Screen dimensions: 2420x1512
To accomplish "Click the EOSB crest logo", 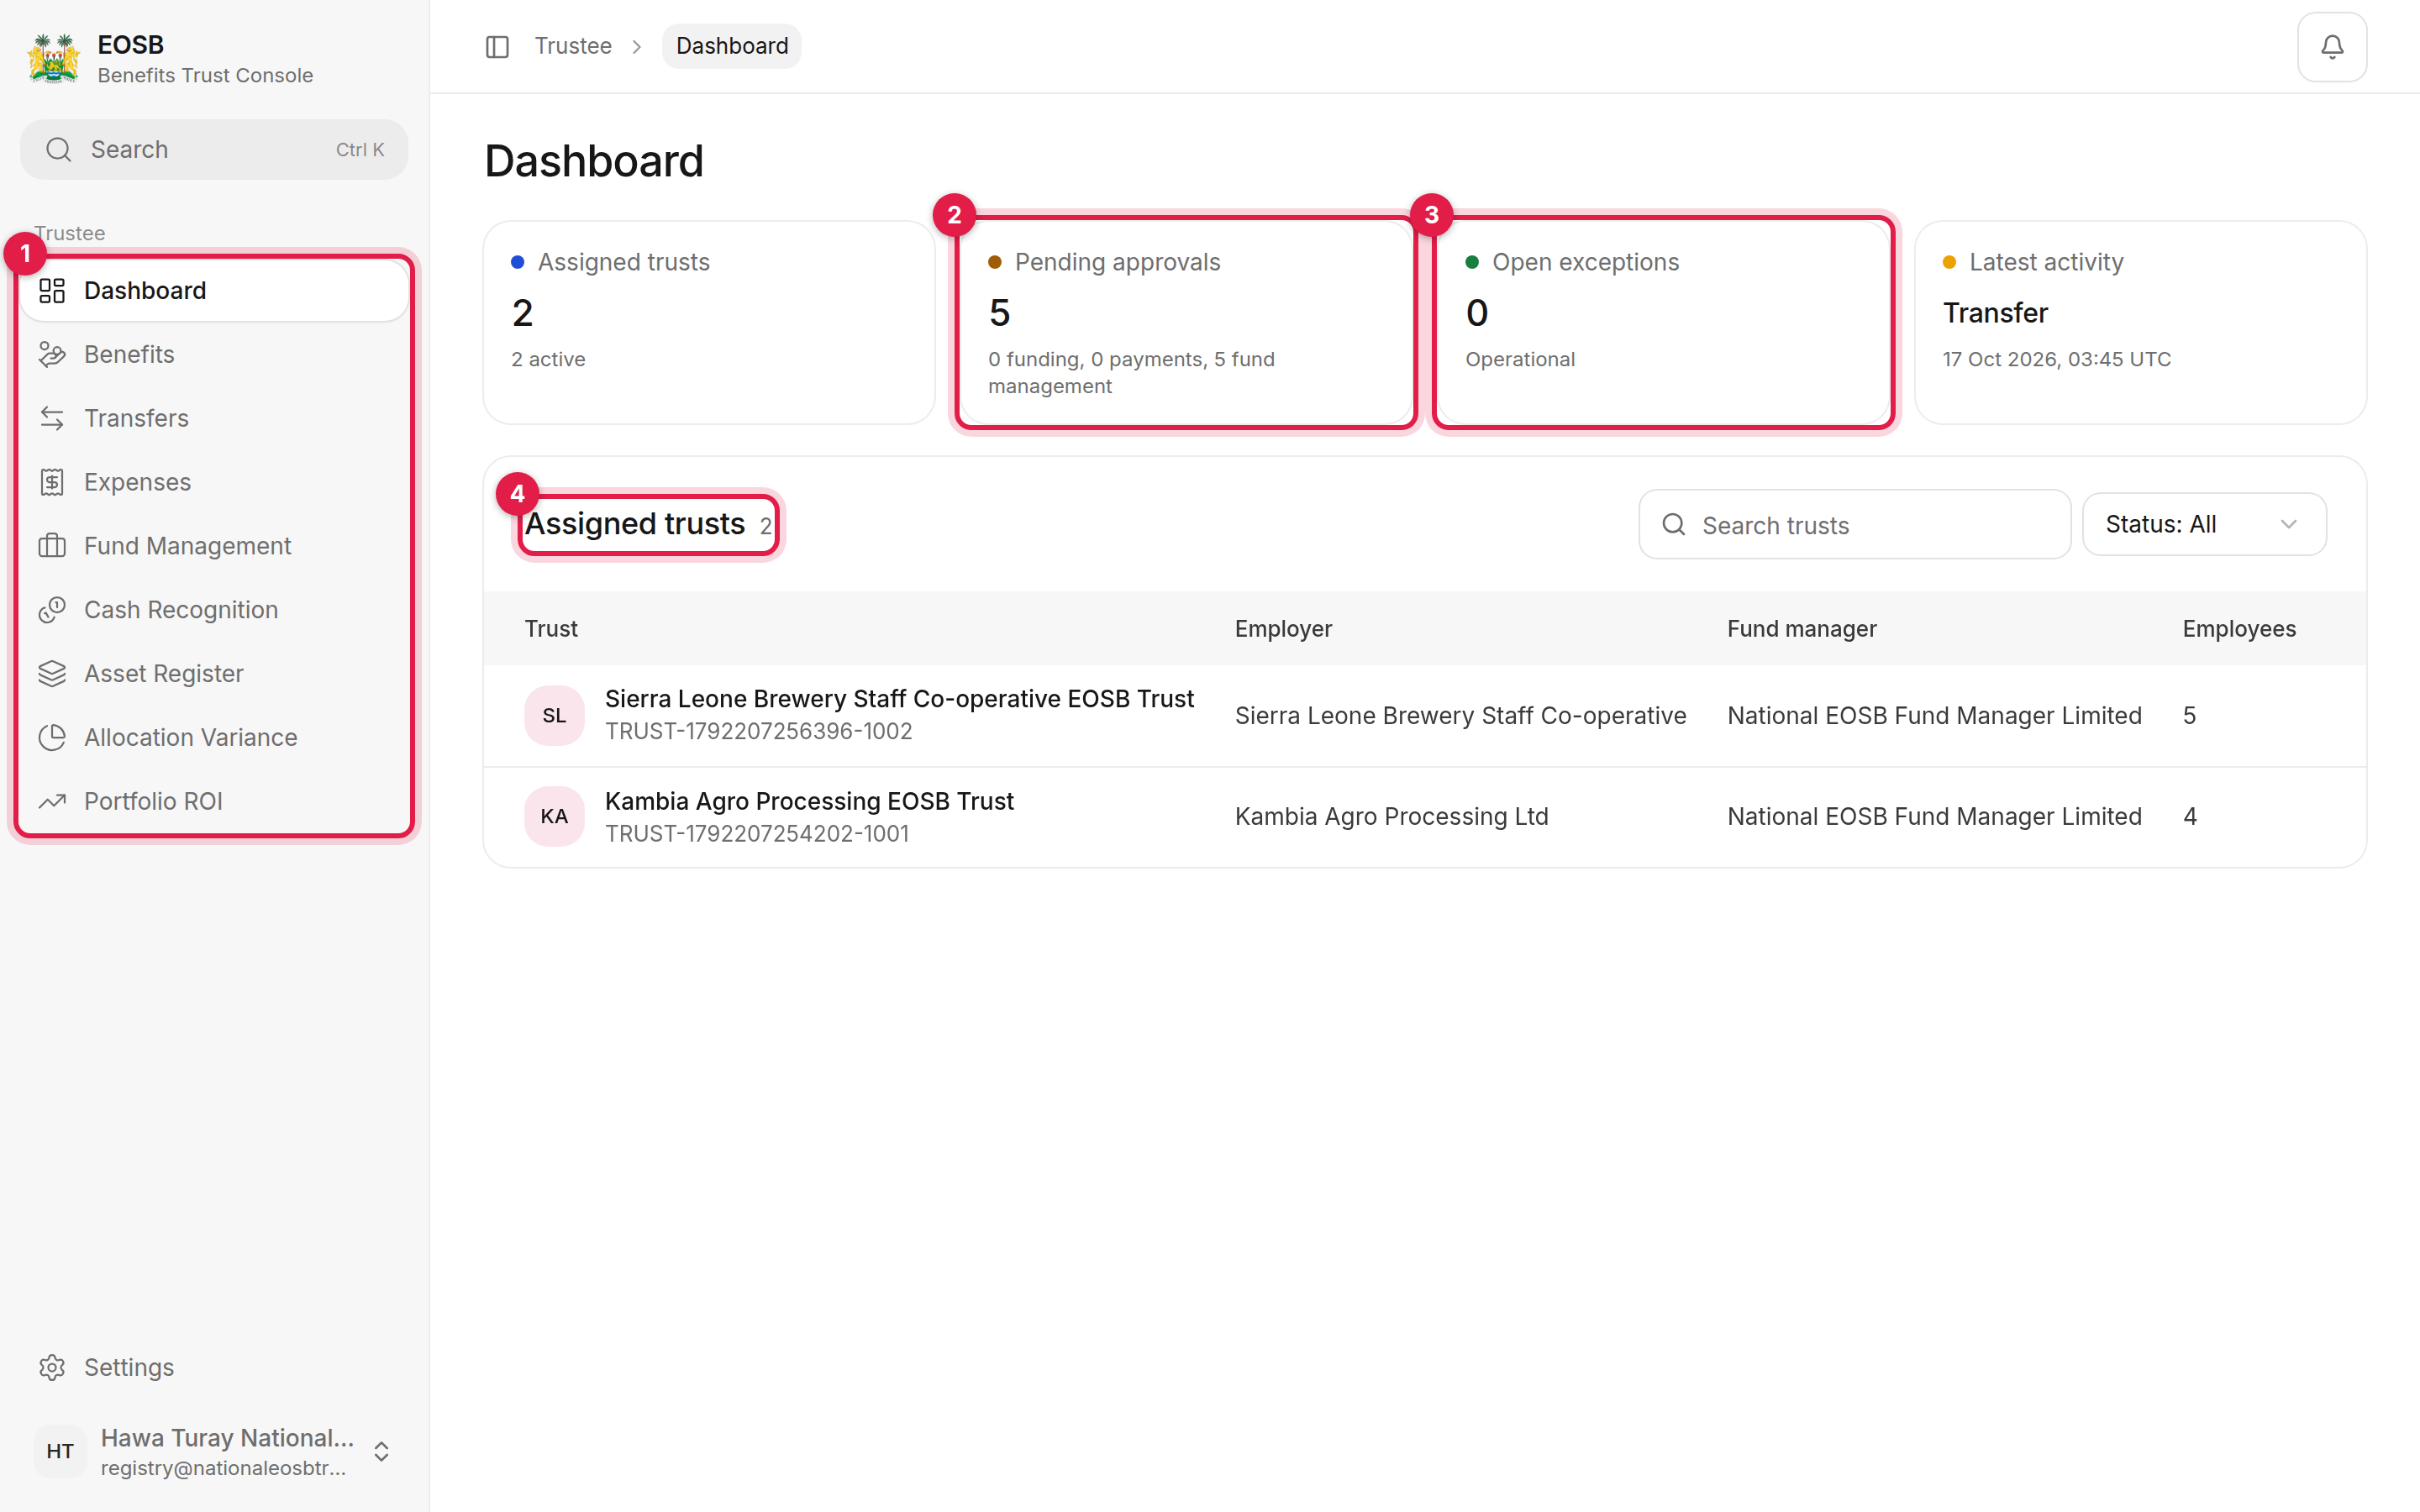I will click(x=54, y=58).
